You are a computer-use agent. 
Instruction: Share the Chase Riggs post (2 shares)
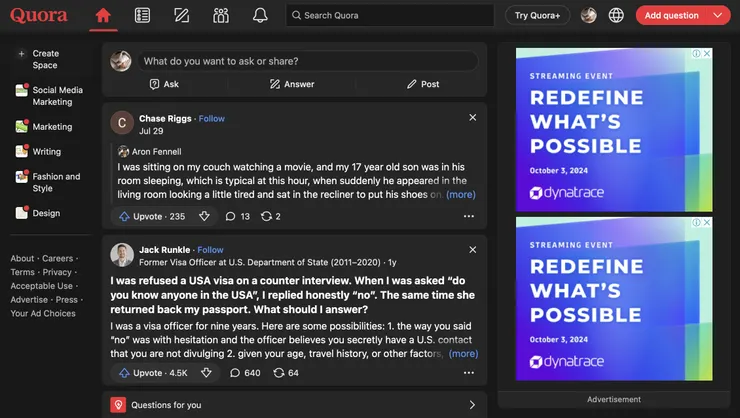[x=271, y=216]
